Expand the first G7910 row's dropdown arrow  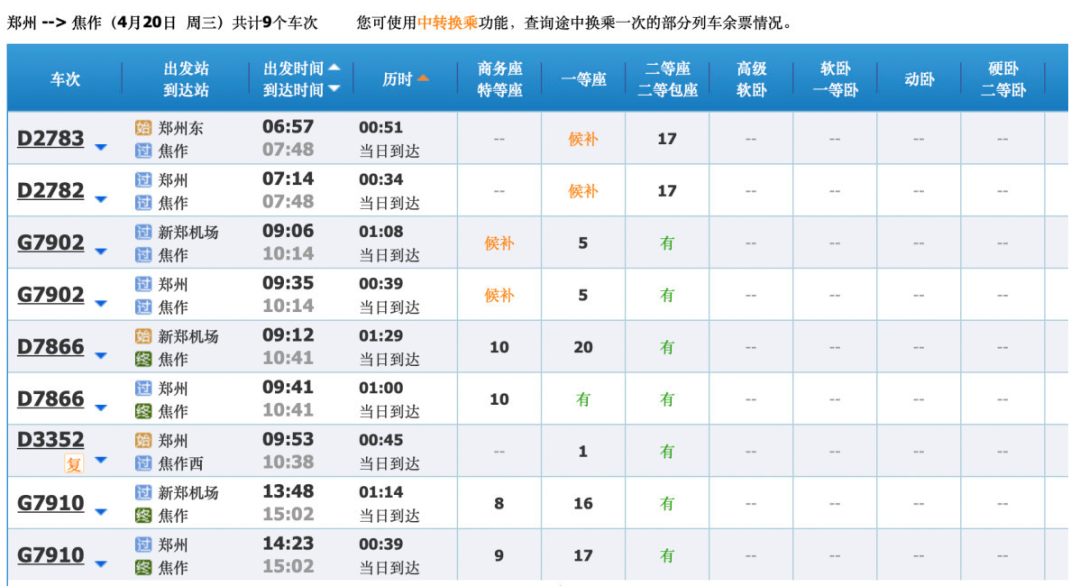click(100, 512)
